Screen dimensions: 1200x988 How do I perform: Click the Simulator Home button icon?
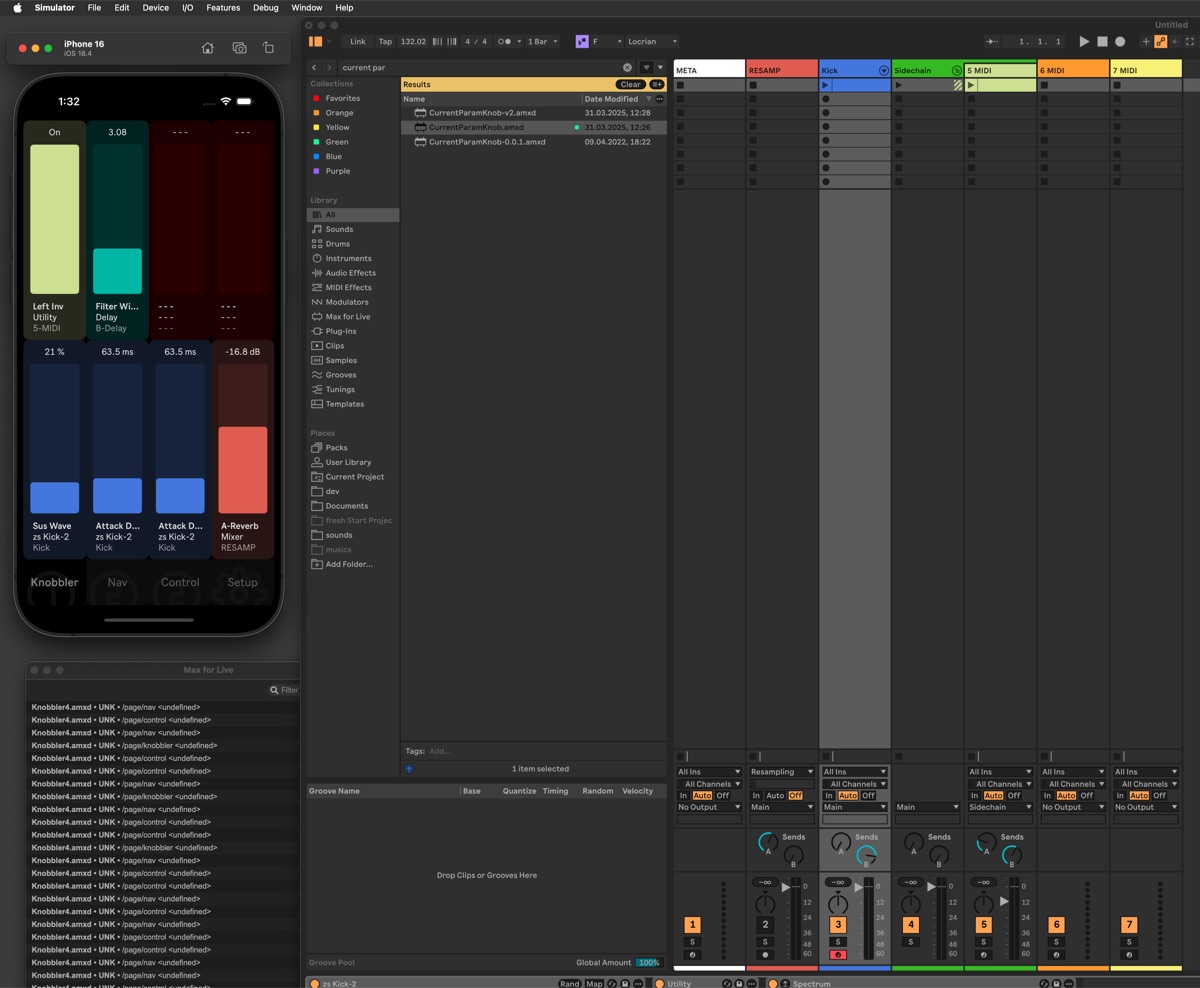pyautogui.click(x=208, y=48)
